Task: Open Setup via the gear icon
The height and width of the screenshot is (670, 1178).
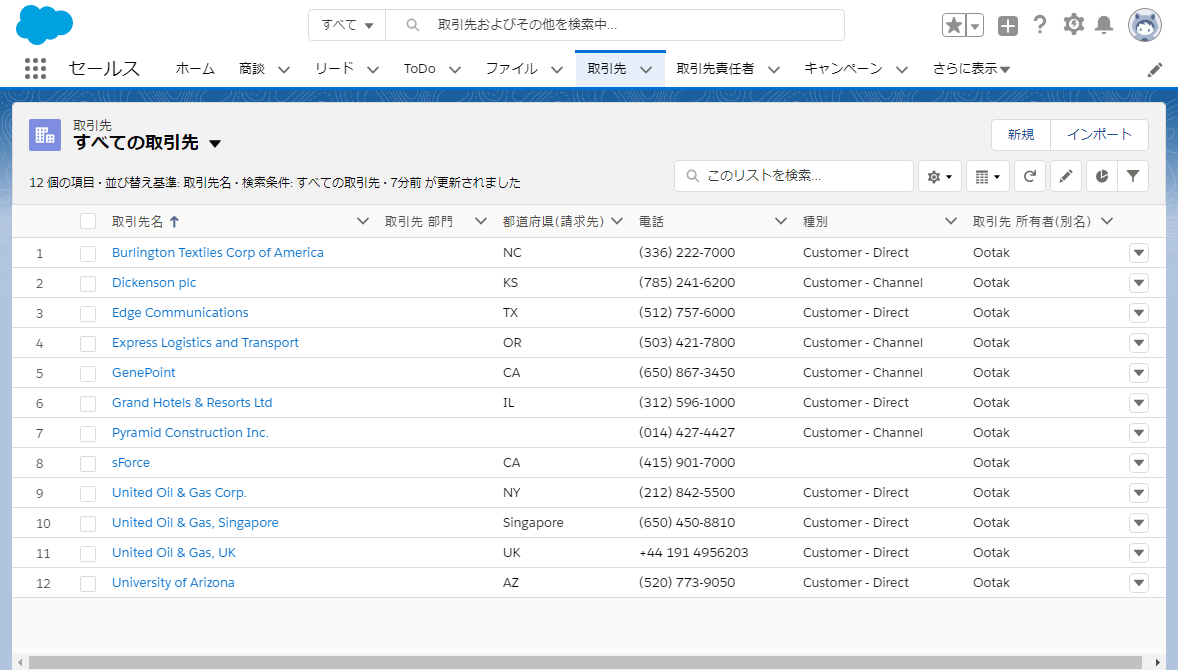Action: pyautogui.click(x=1073, y=25)
